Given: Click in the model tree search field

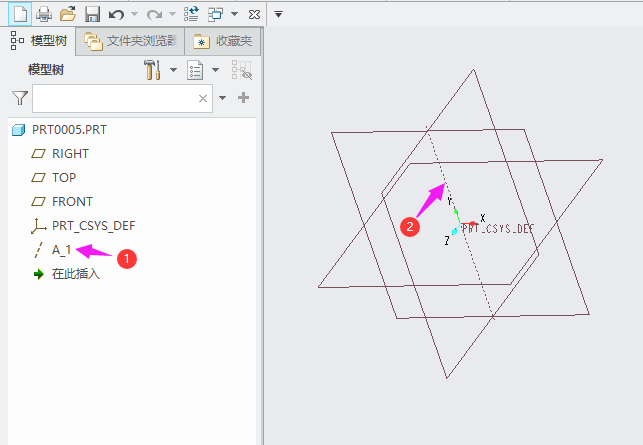Looking at the screenshot, I should 112,98.
